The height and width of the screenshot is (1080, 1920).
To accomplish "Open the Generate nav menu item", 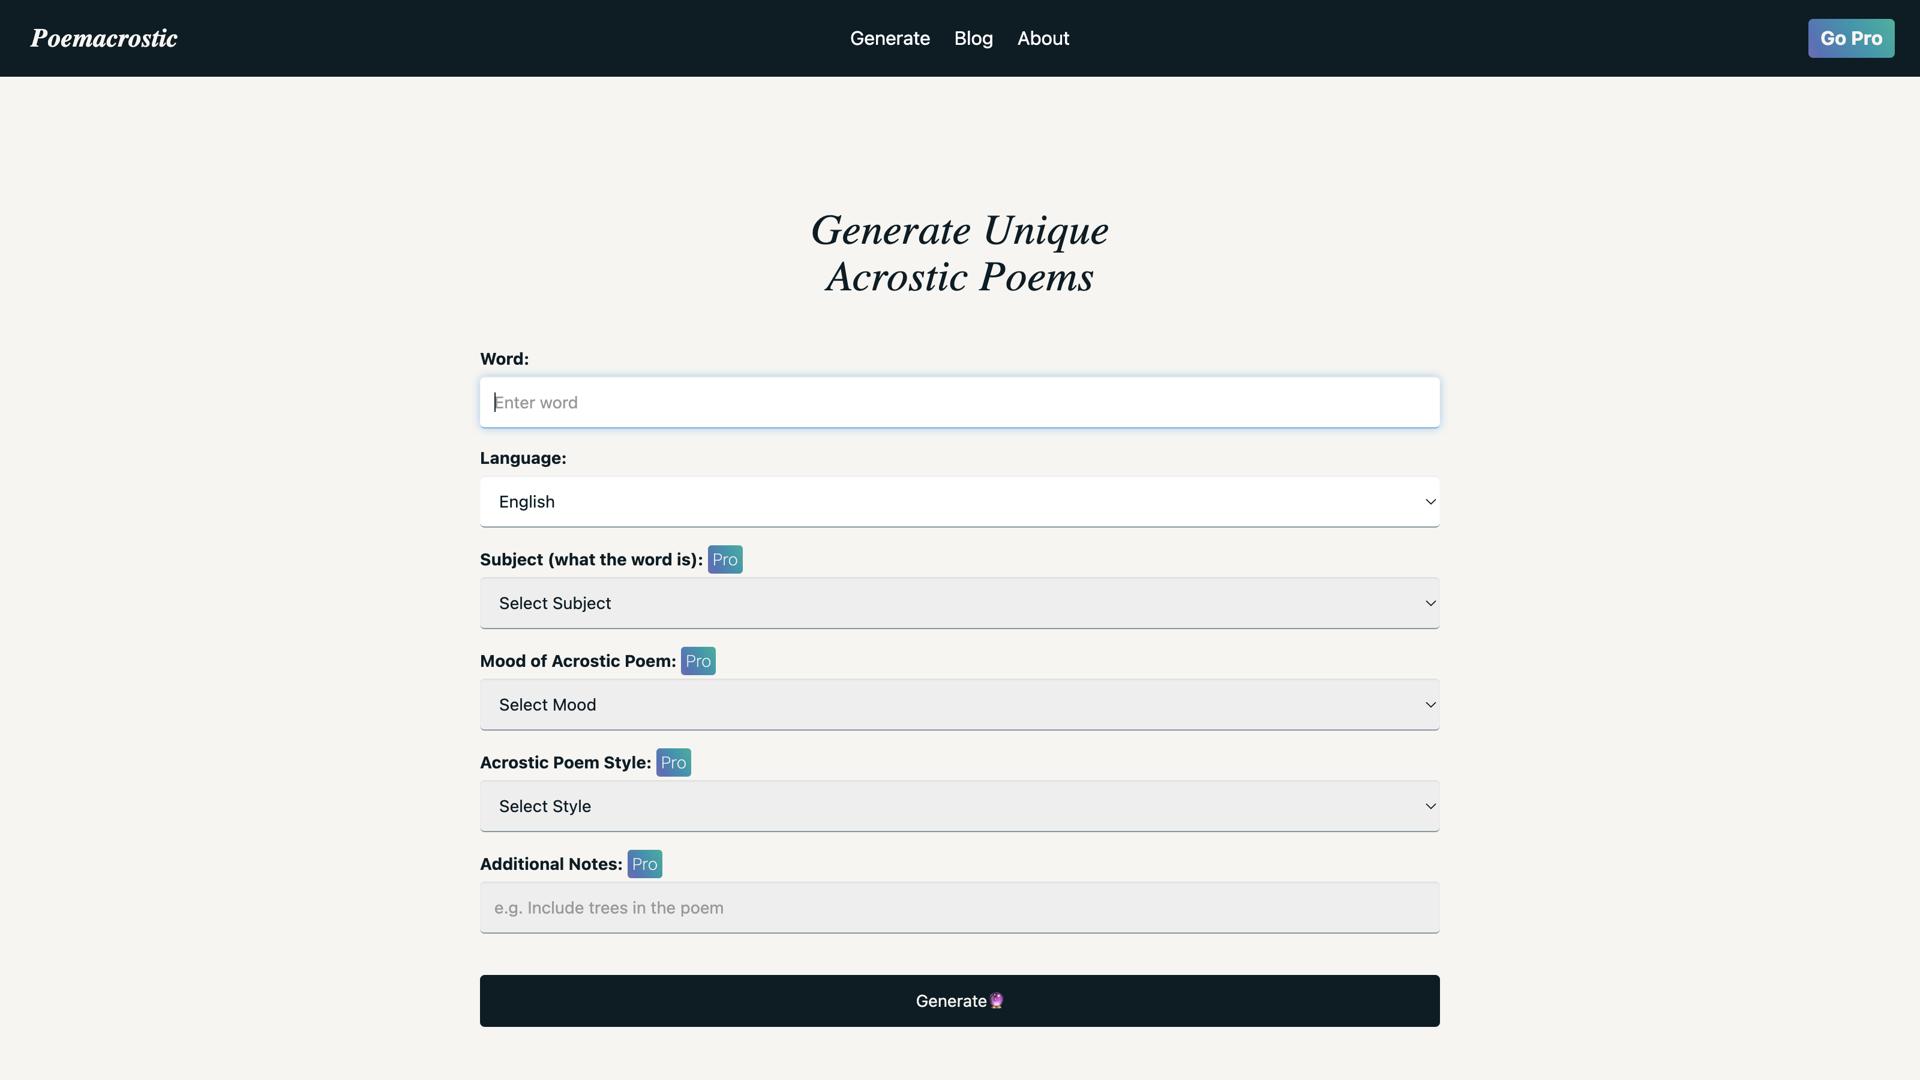I will click(x=889, y=38).
